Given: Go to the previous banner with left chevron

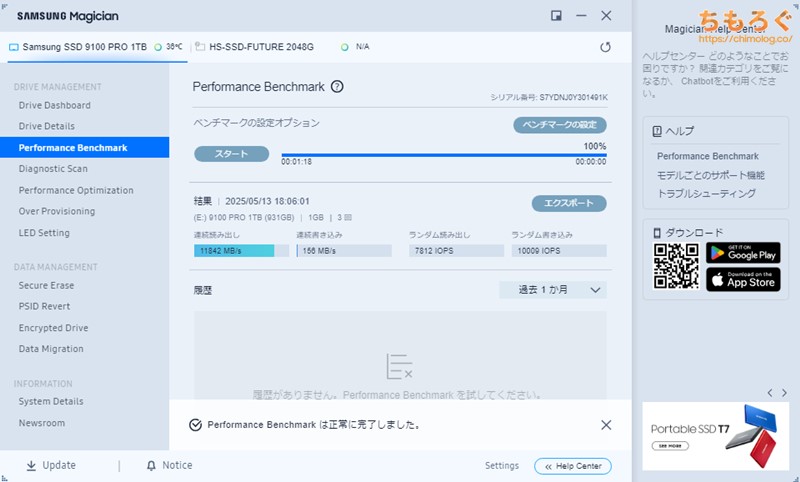Looking at the screenshot, I should click(x=770, y=393).
